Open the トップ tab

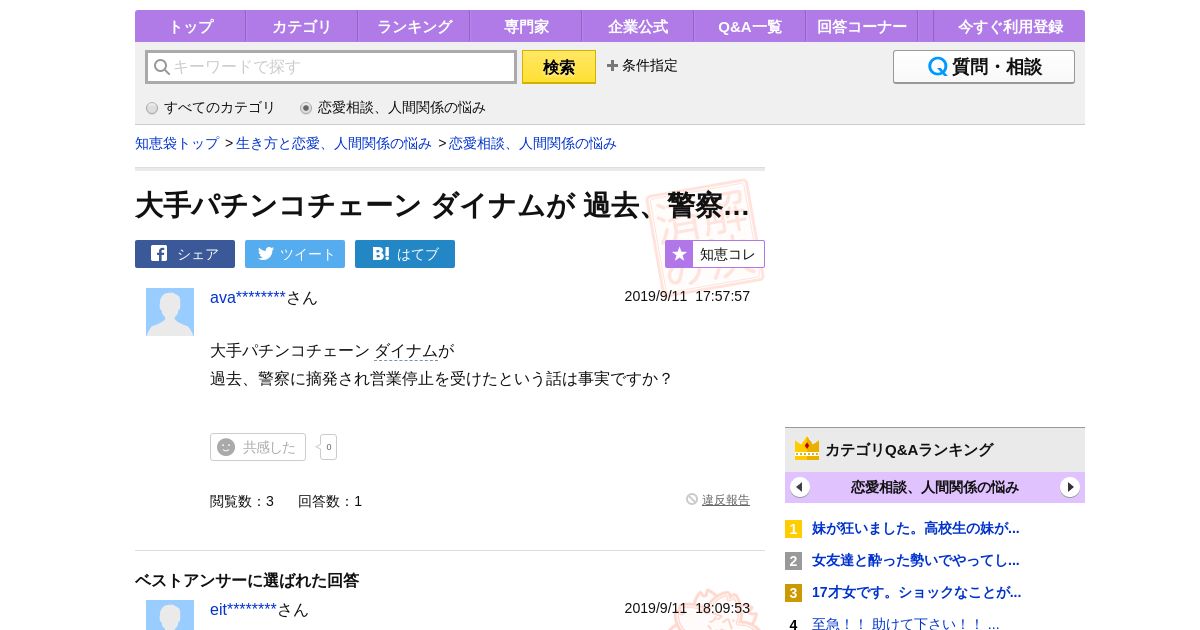click(x=190, y=26)
